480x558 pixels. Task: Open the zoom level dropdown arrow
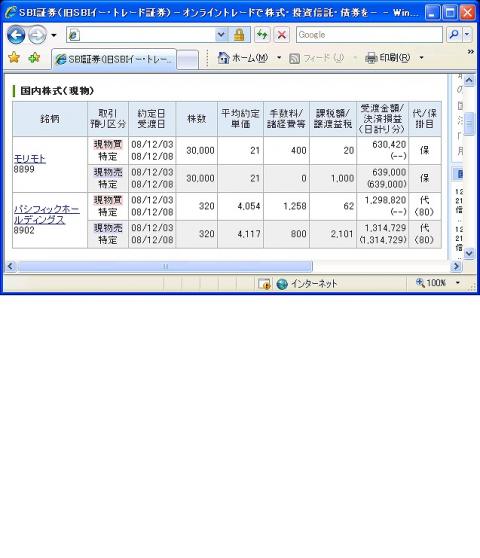[458, 283]
